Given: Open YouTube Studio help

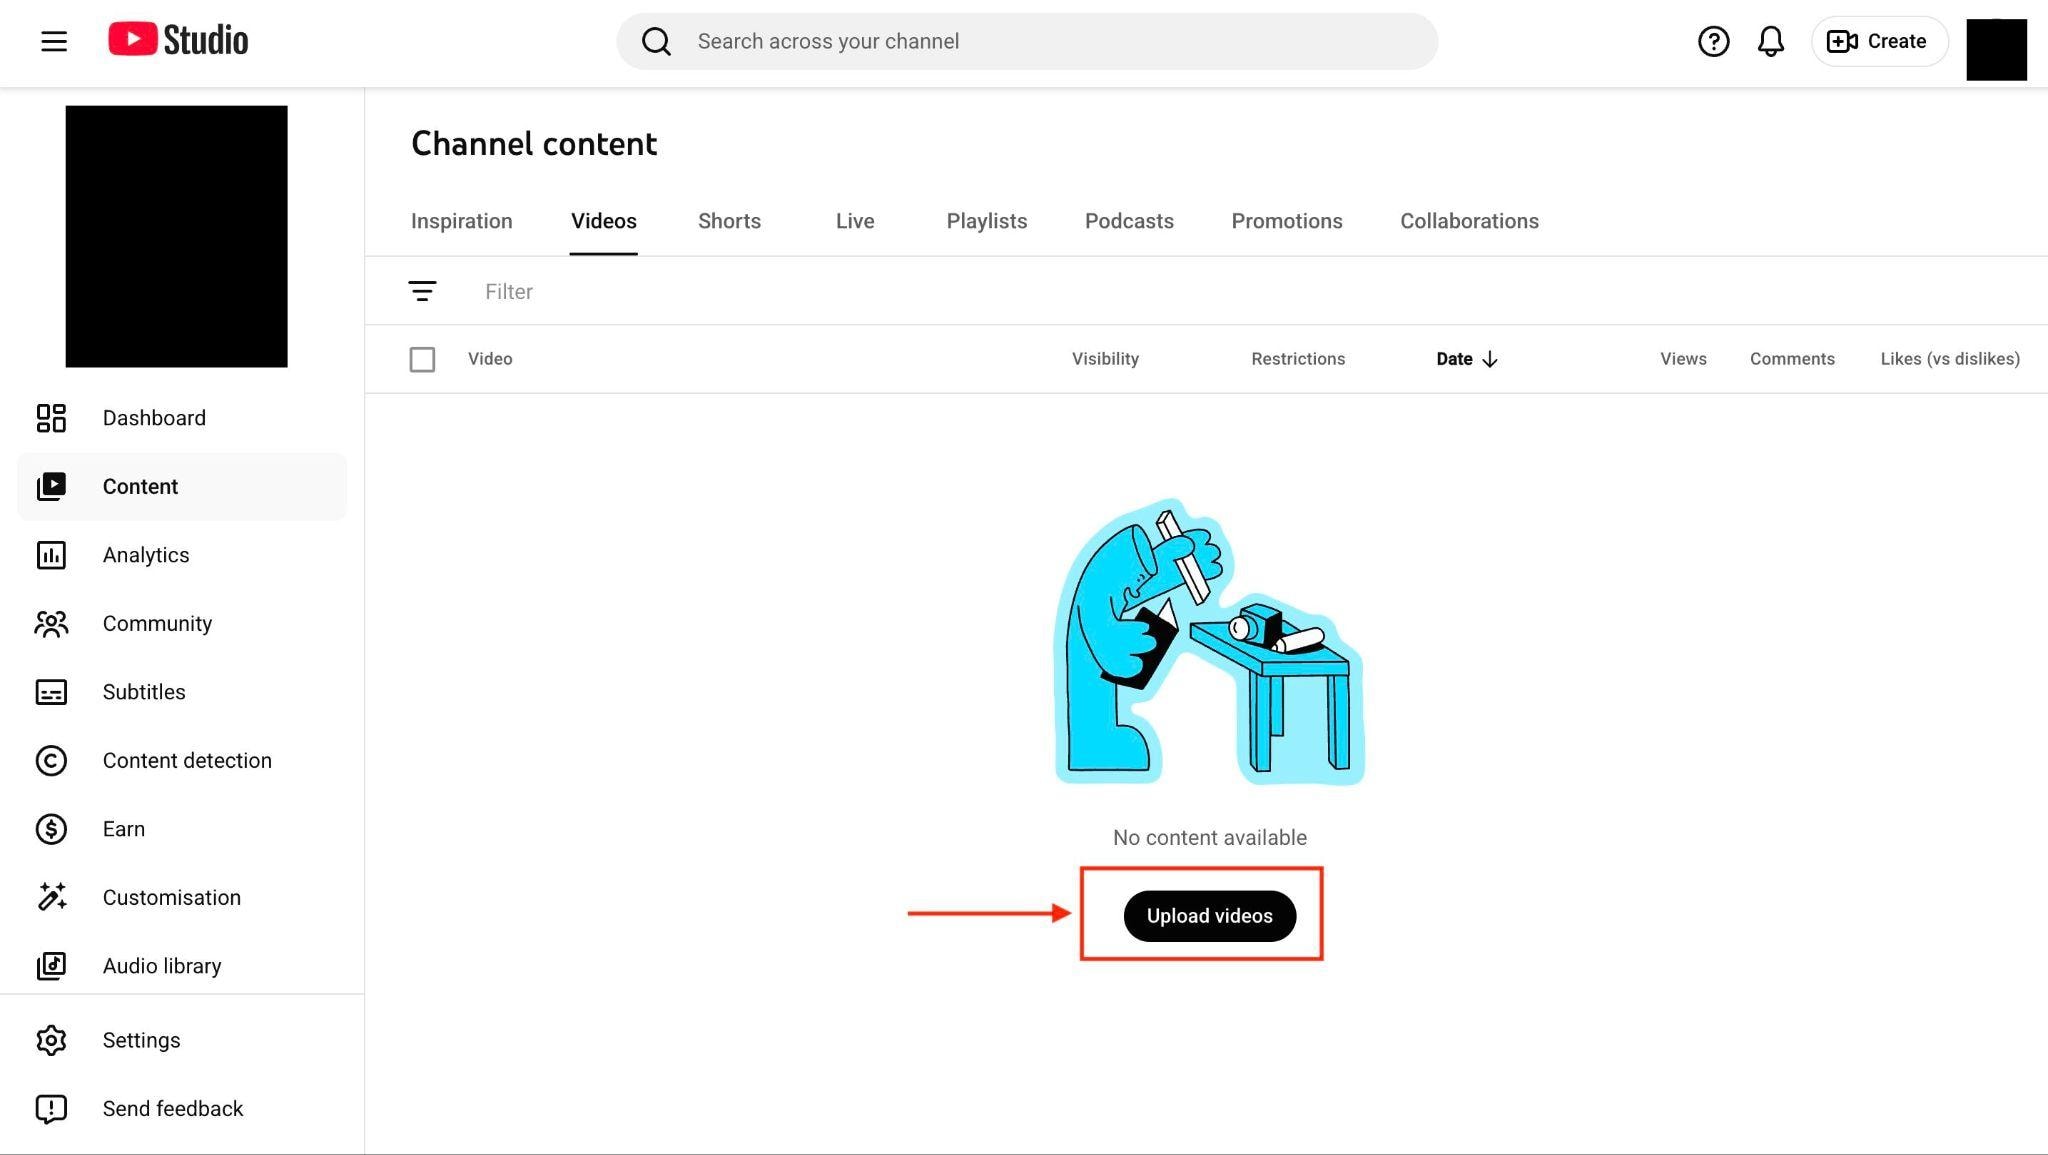Looking at the screenshot, I should point(1713,41).
